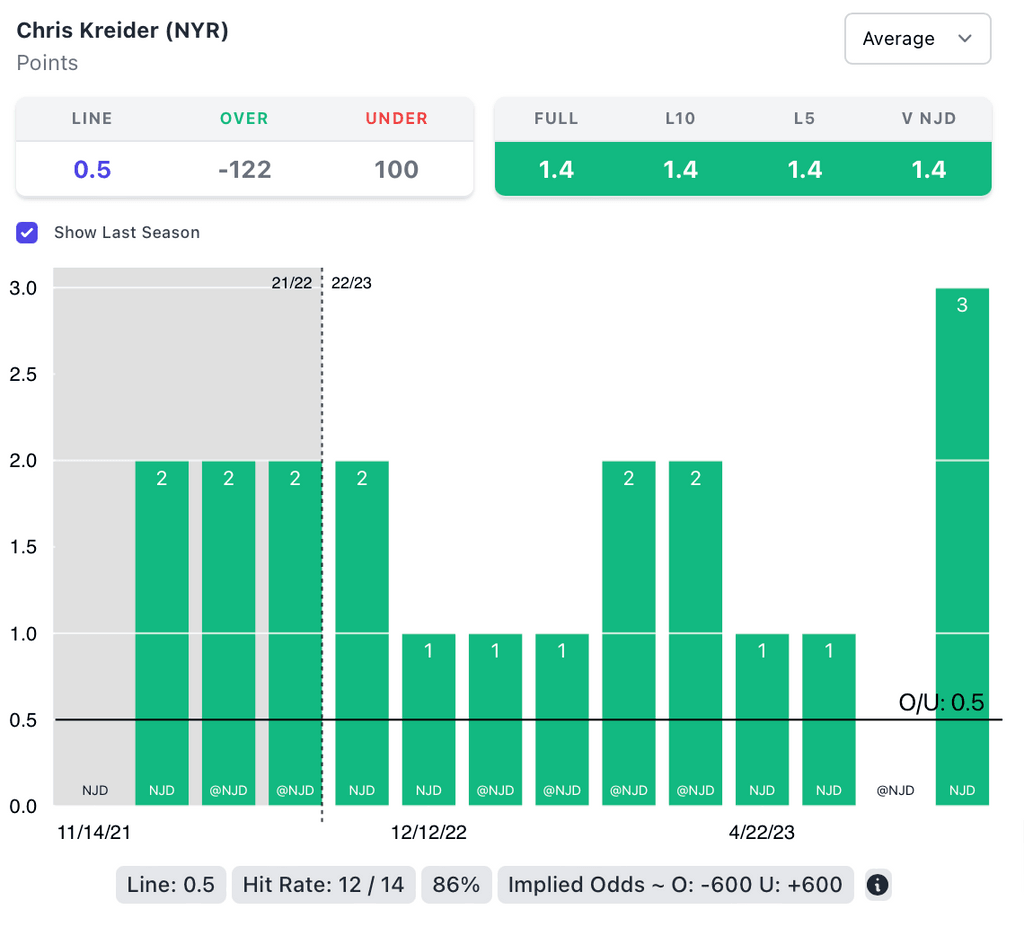Click the Implied Odds badge
The image size is (1024, 927).
[x=675, y=885]
